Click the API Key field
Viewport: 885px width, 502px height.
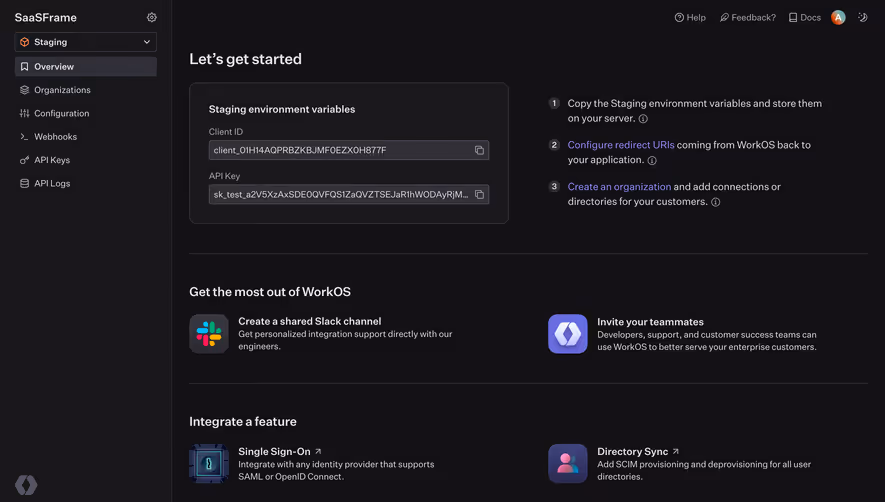(348, 194)
